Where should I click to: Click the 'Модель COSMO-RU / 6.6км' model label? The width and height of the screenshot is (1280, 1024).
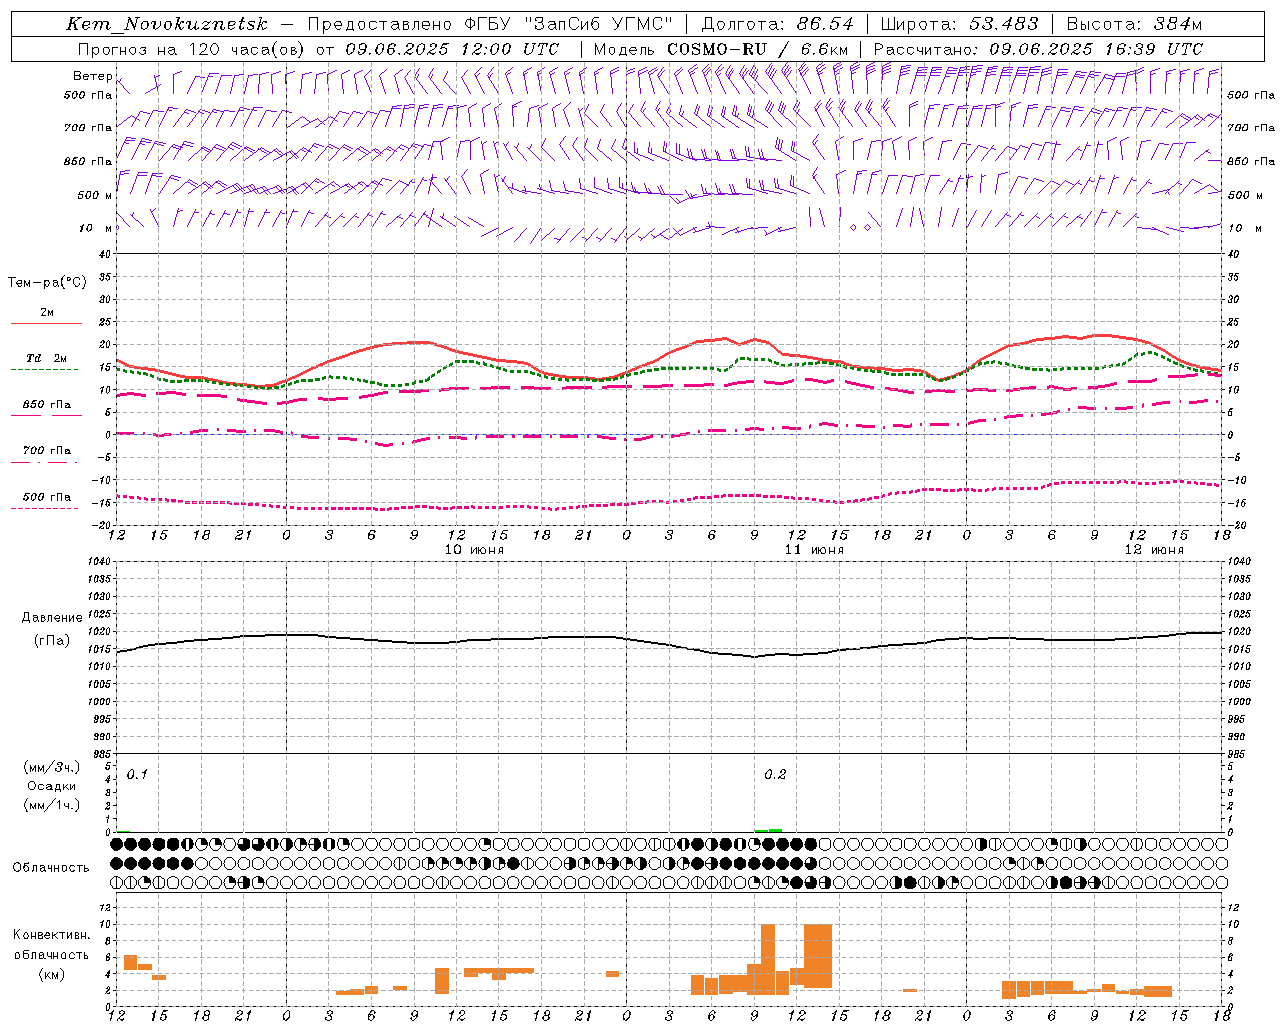(721, 49)
